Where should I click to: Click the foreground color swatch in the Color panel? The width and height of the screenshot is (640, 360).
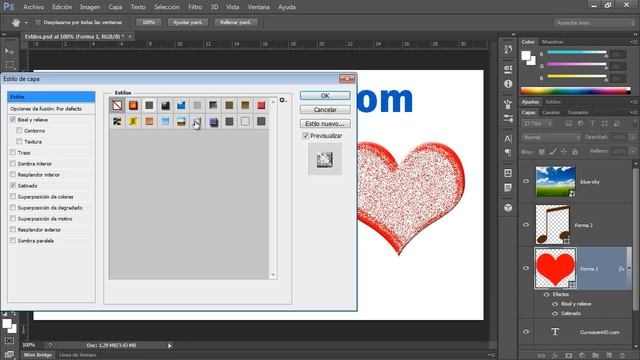(526, 56)
